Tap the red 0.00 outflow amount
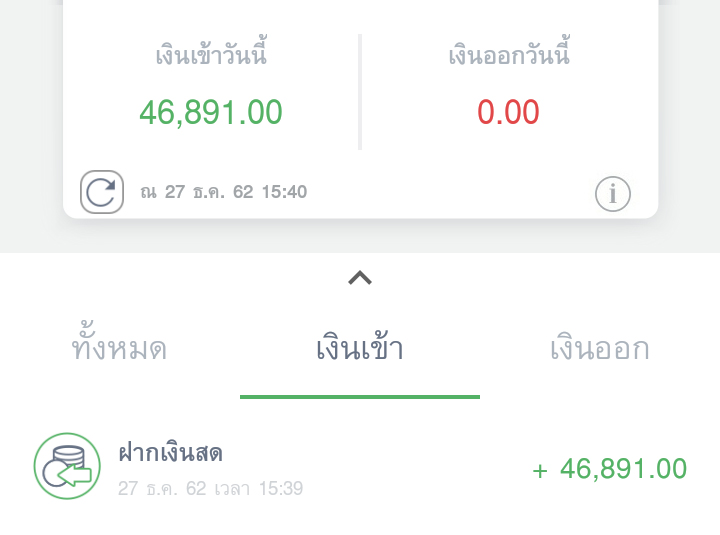Screen dimensions: 720x535 click(508, 112)
